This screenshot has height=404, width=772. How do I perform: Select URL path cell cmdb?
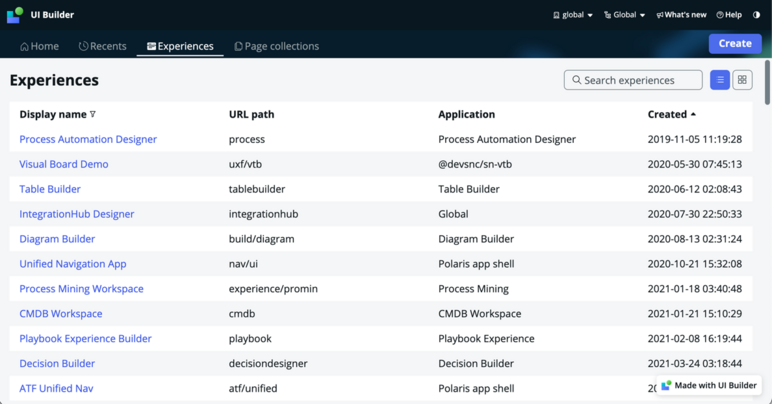pos(242,314)
